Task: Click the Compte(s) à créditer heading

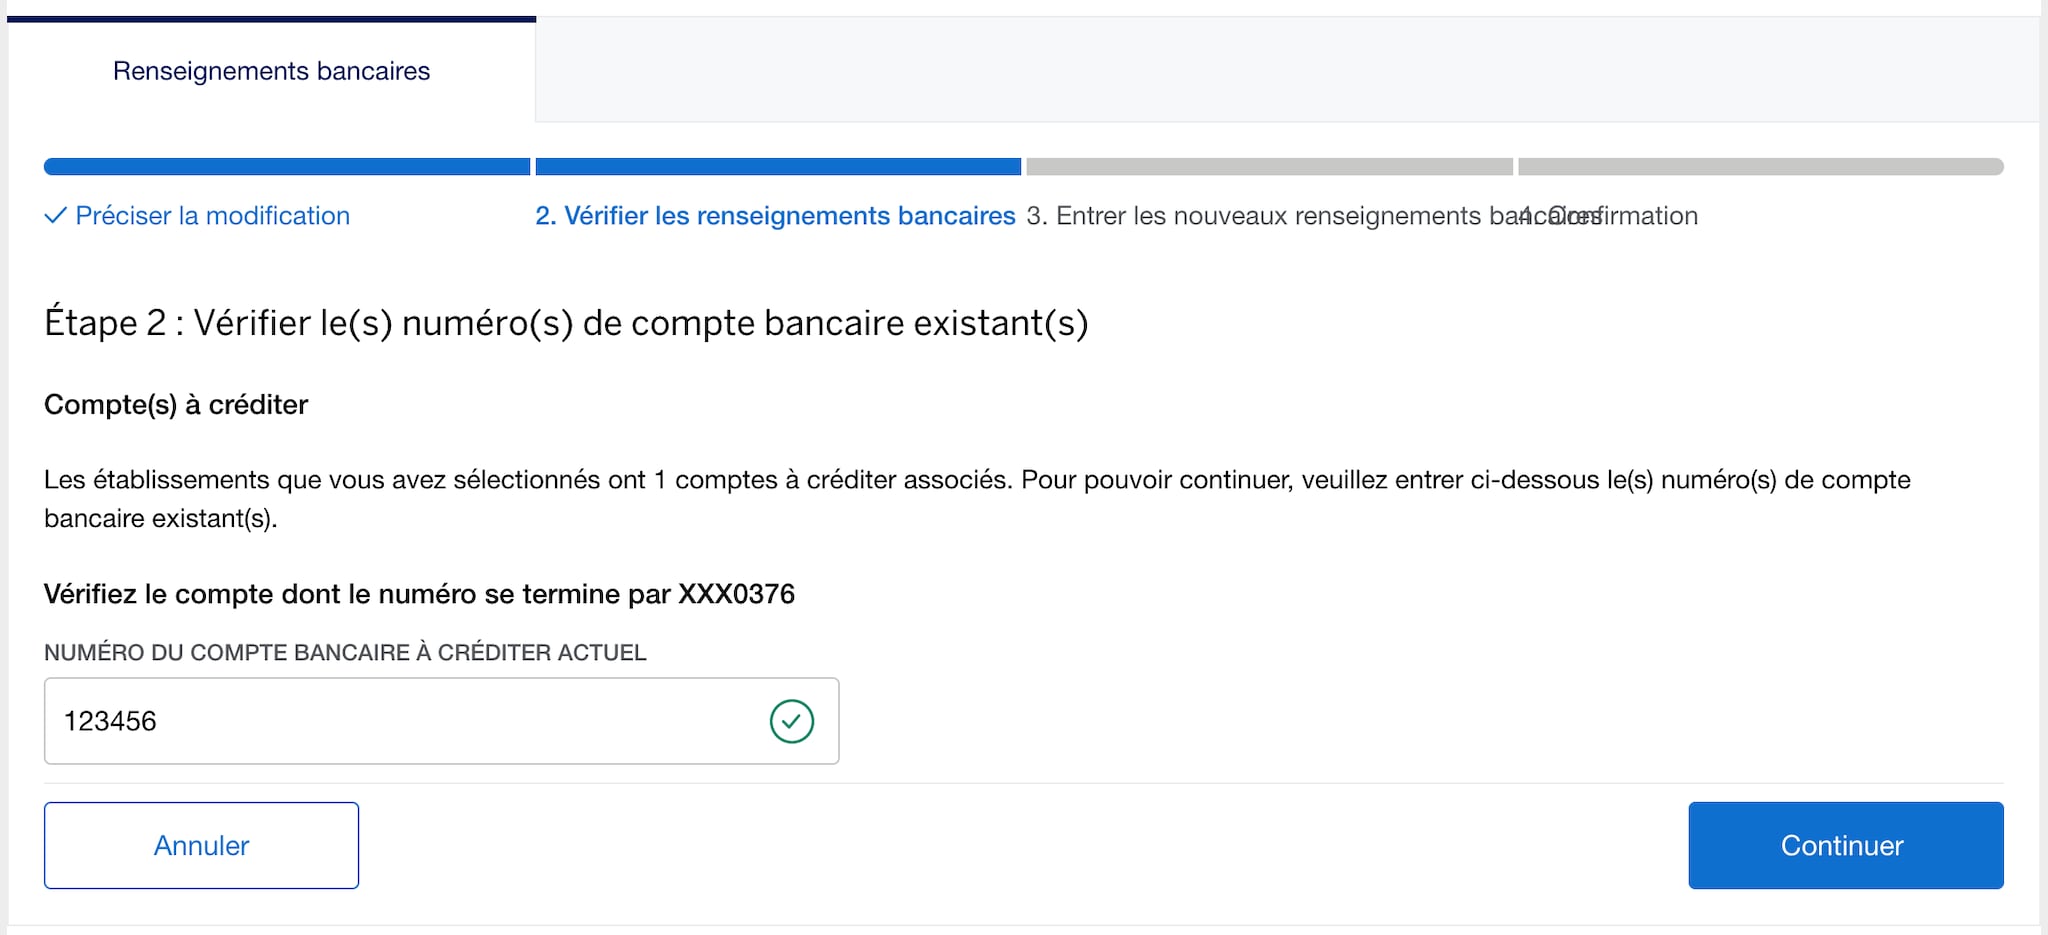Action: pos(175,404)
